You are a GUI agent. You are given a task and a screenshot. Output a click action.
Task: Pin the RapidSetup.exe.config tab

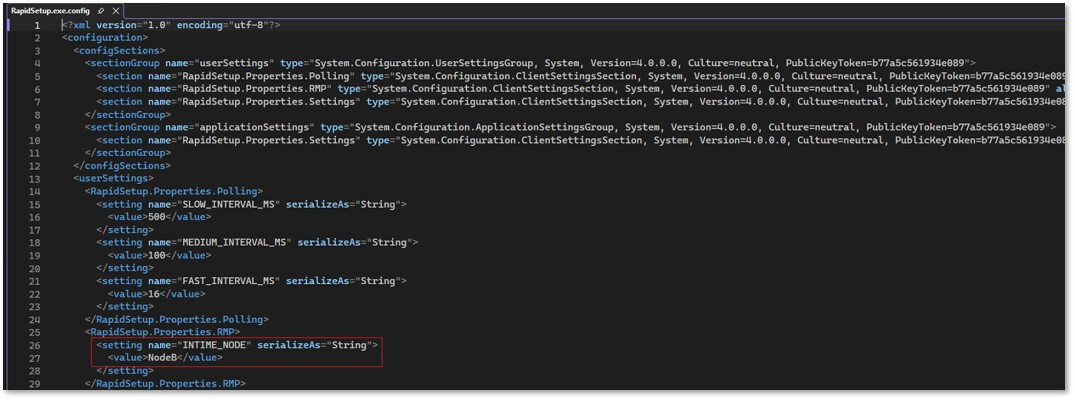pos(101,11)
